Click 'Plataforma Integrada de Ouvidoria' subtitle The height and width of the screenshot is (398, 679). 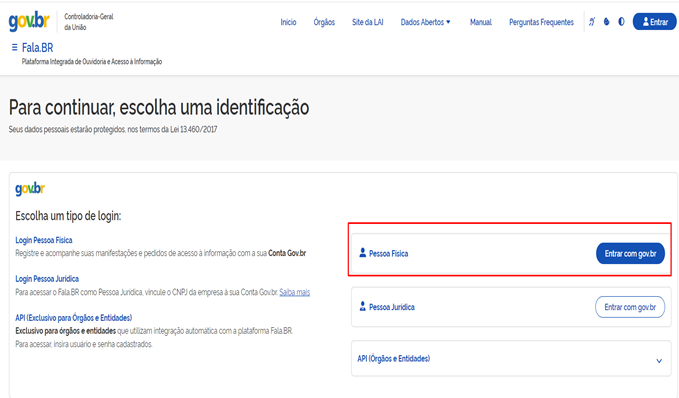tap(92, 61)
